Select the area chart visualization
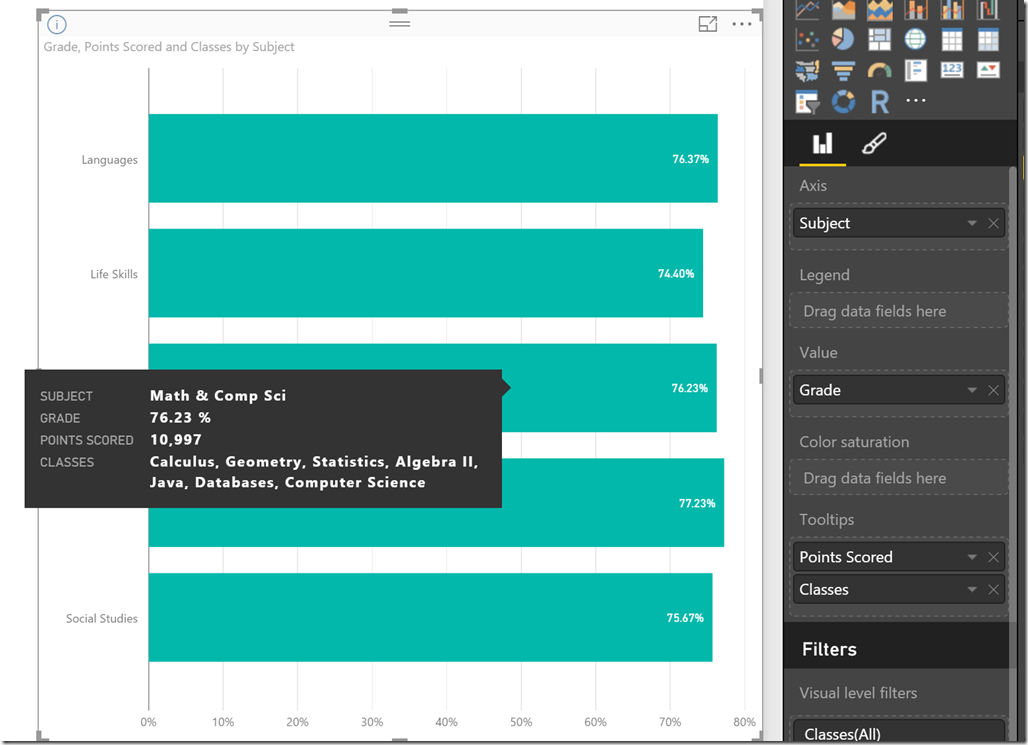Screen dimensions: 1028x745 pos(843,9)
